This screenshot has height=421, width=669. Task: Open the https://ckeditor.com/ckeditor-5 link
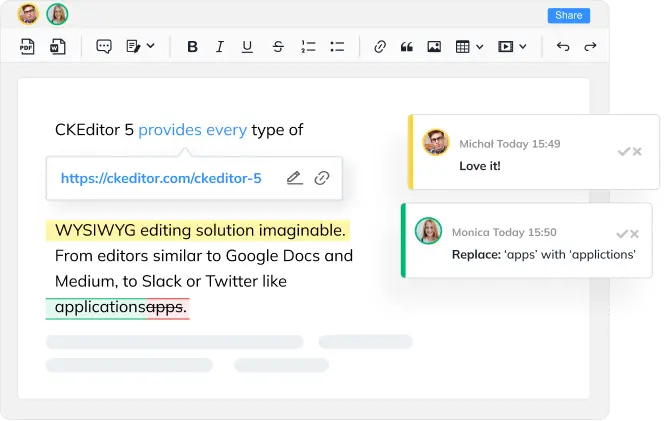(x=161, y=178)
